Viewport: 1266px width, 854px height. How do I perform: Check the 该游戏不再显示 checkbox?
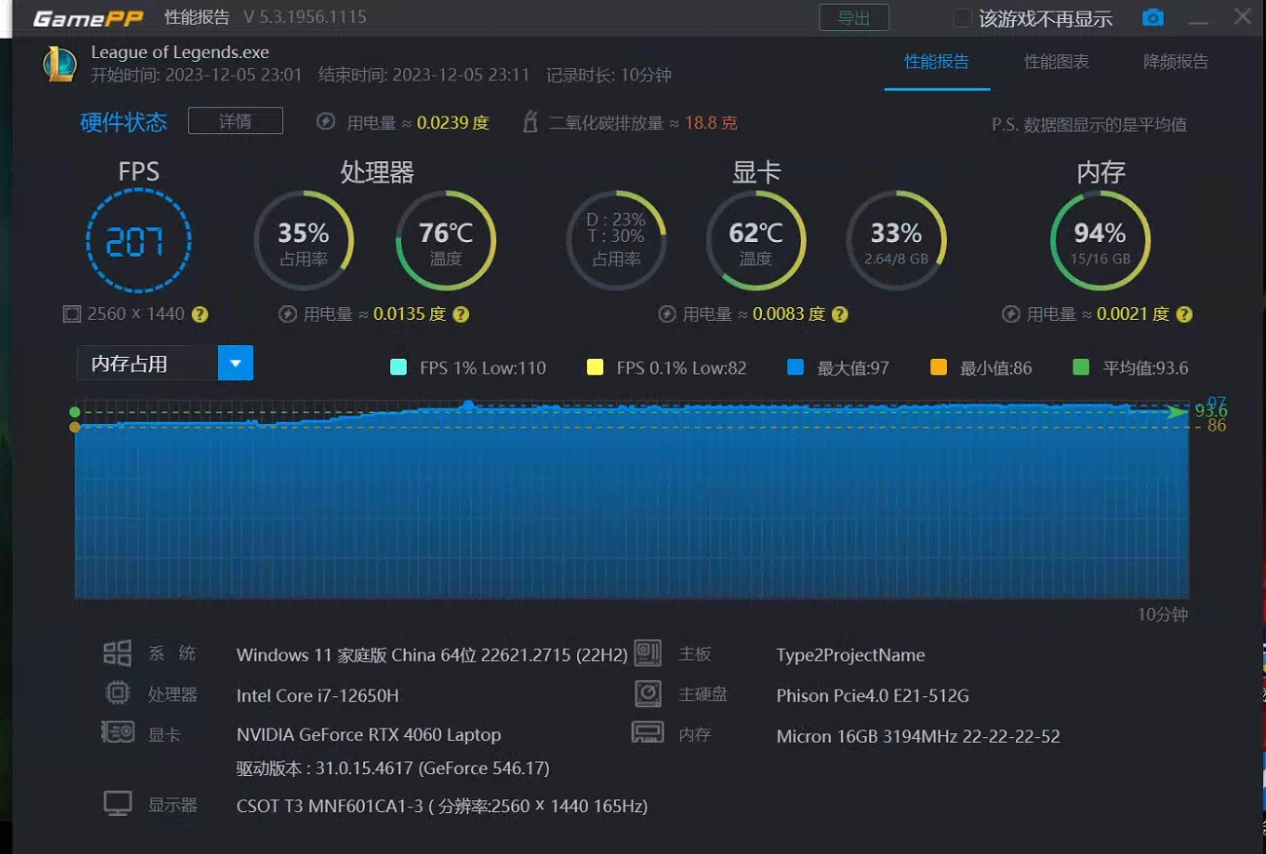click(962, 18)
